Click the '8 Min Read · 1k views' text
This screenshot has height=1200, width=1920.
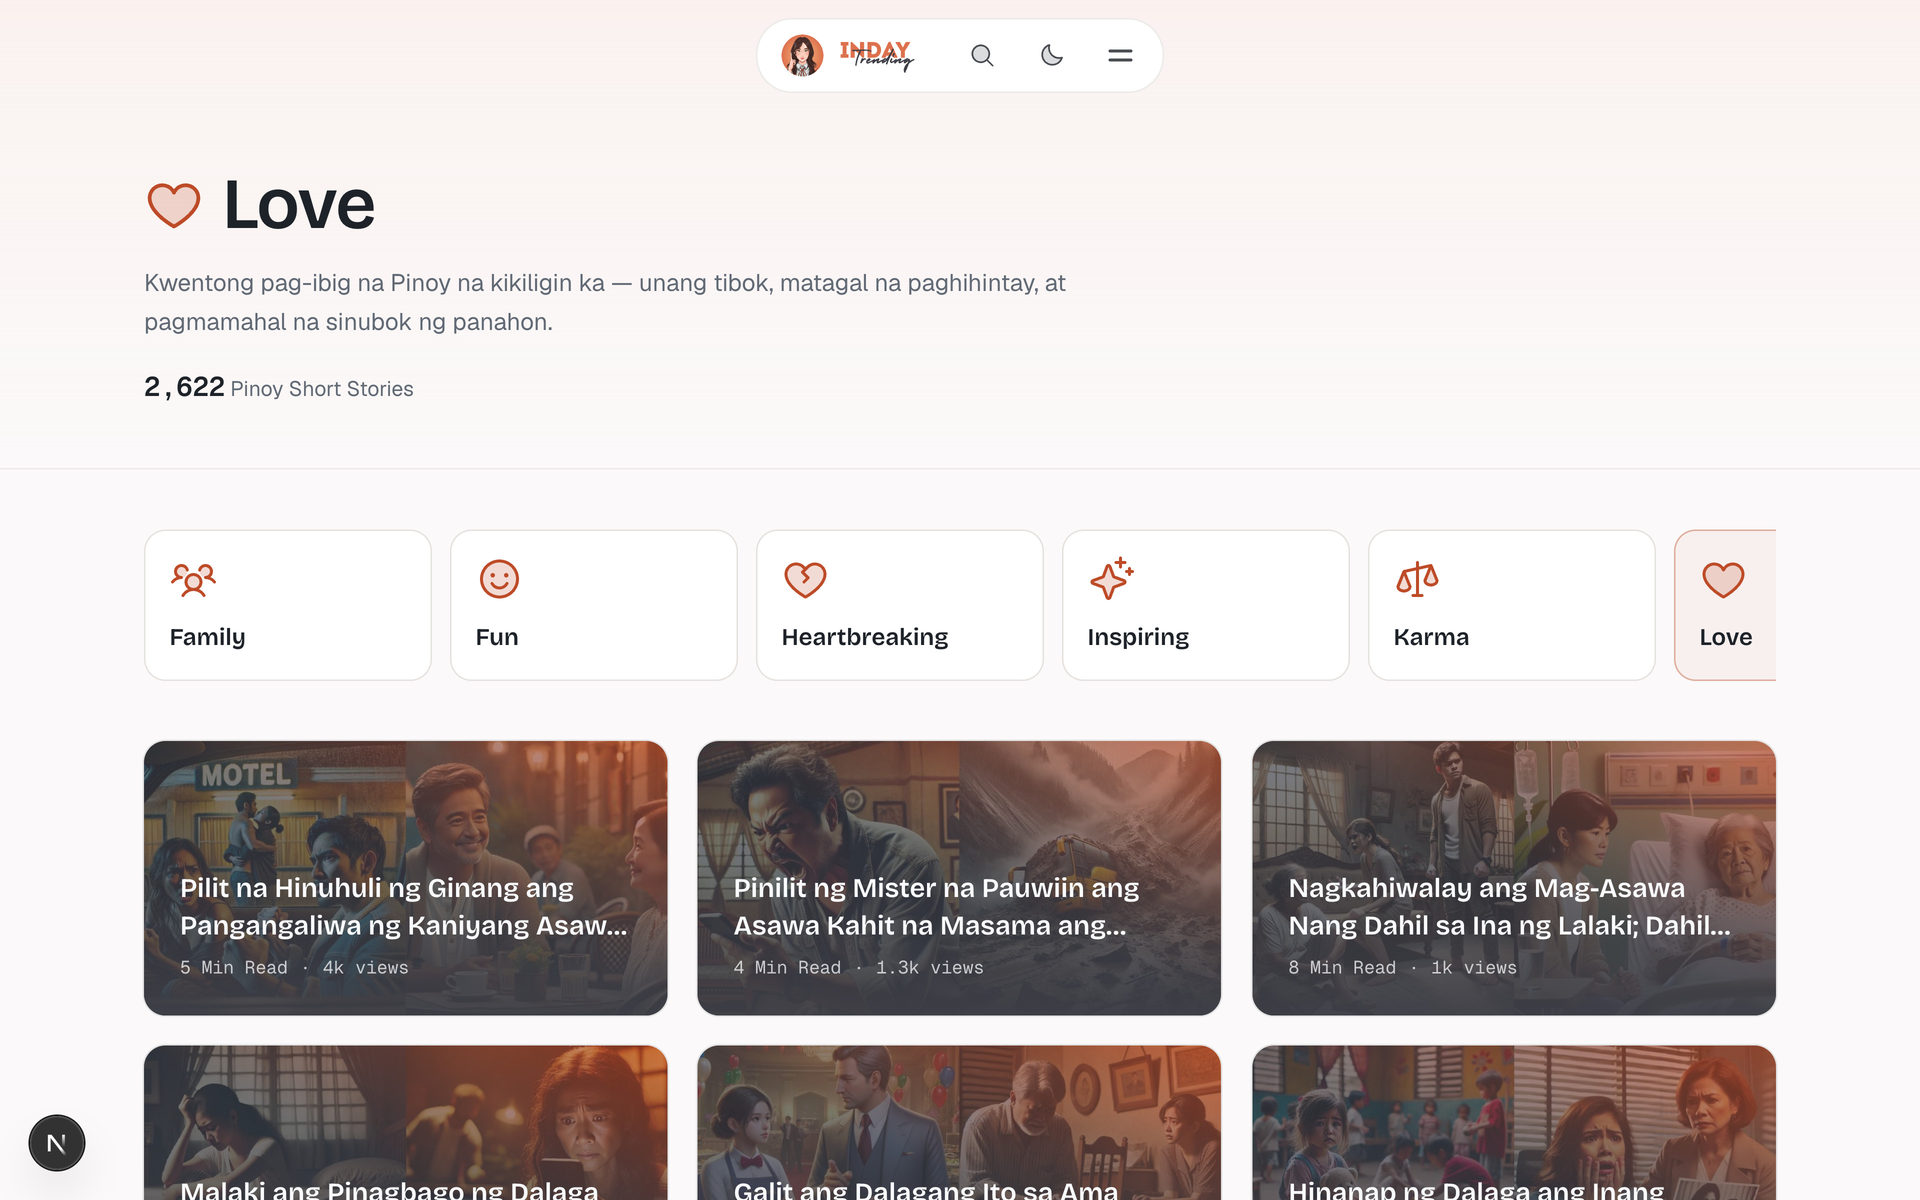[x=1402, y=968]
